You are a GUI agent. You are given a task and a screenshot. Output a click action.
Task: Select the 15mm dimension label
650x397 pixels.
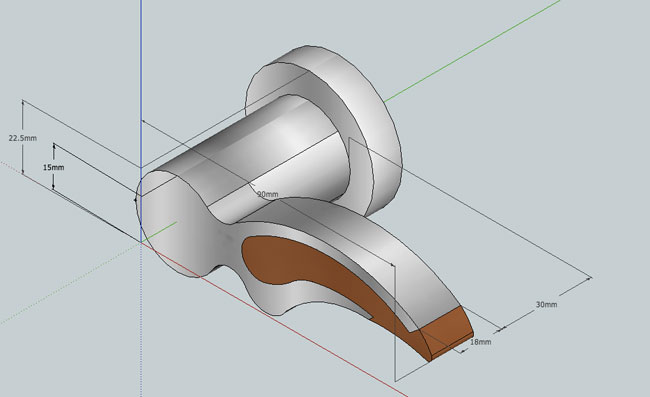click(x=53, y=167)
